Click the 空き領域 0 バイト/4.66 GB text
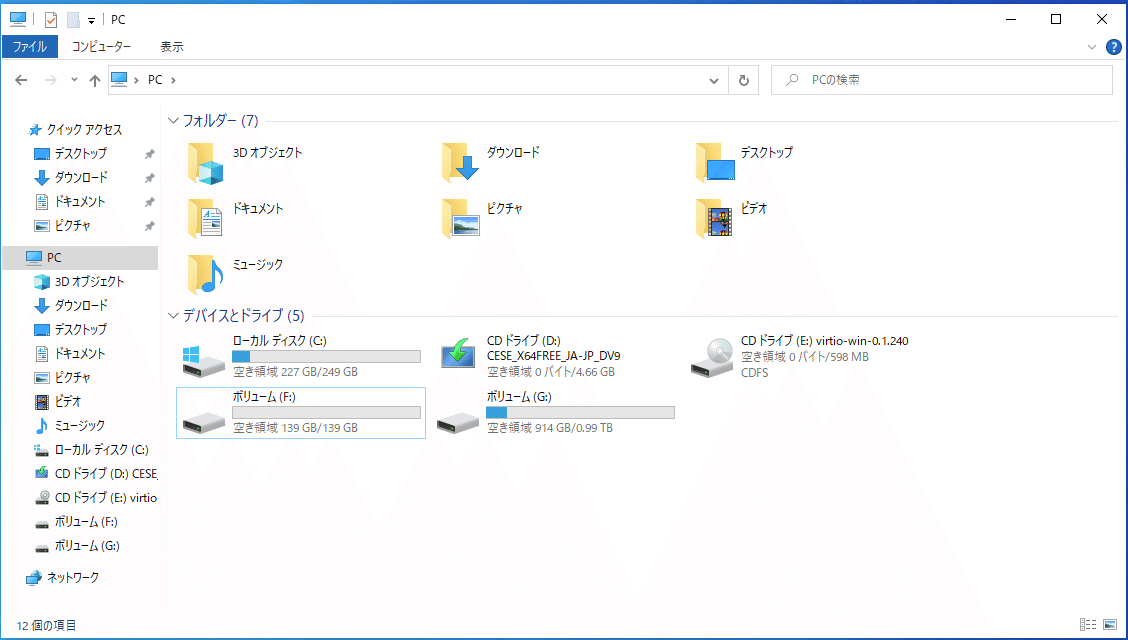Image resolution: width=1128 pixels, height=640 pixels. click(x=551, y=372)
